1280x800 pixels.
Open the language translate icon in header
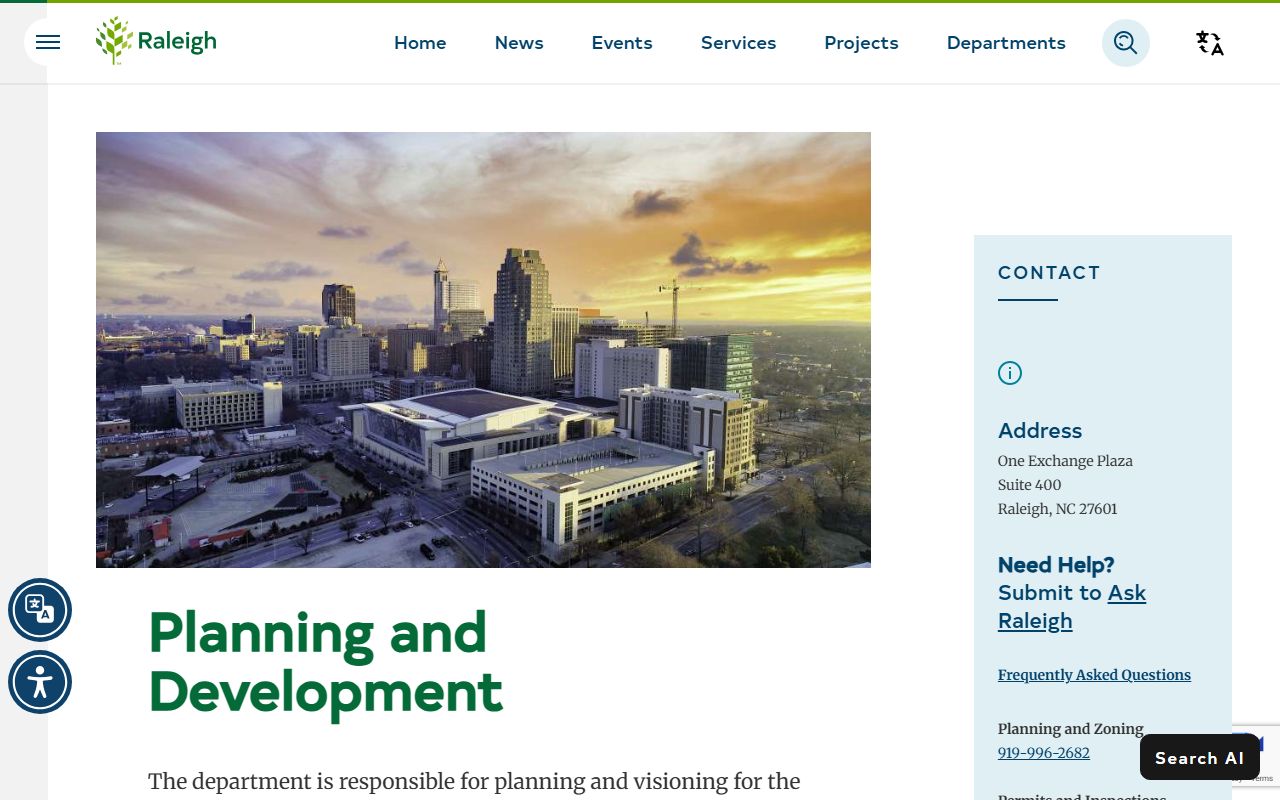(x=1210, y=43)
